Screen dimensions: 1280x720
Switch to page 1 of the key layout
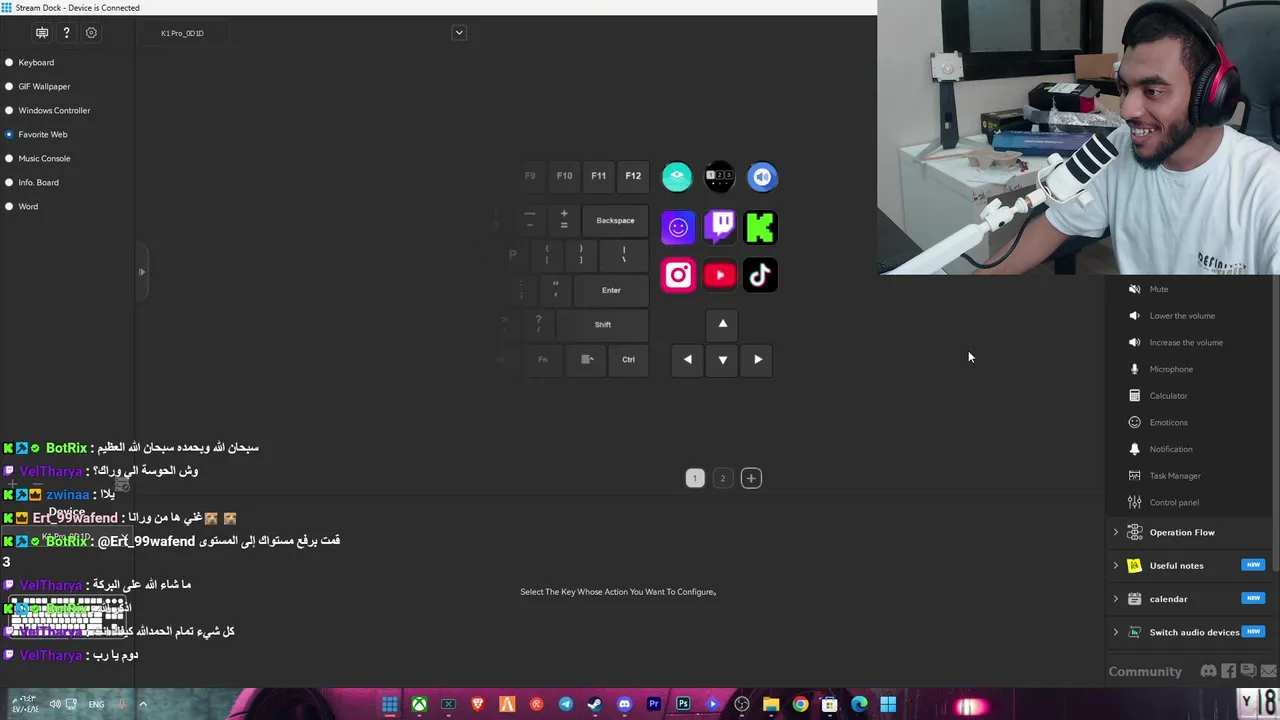695,478
